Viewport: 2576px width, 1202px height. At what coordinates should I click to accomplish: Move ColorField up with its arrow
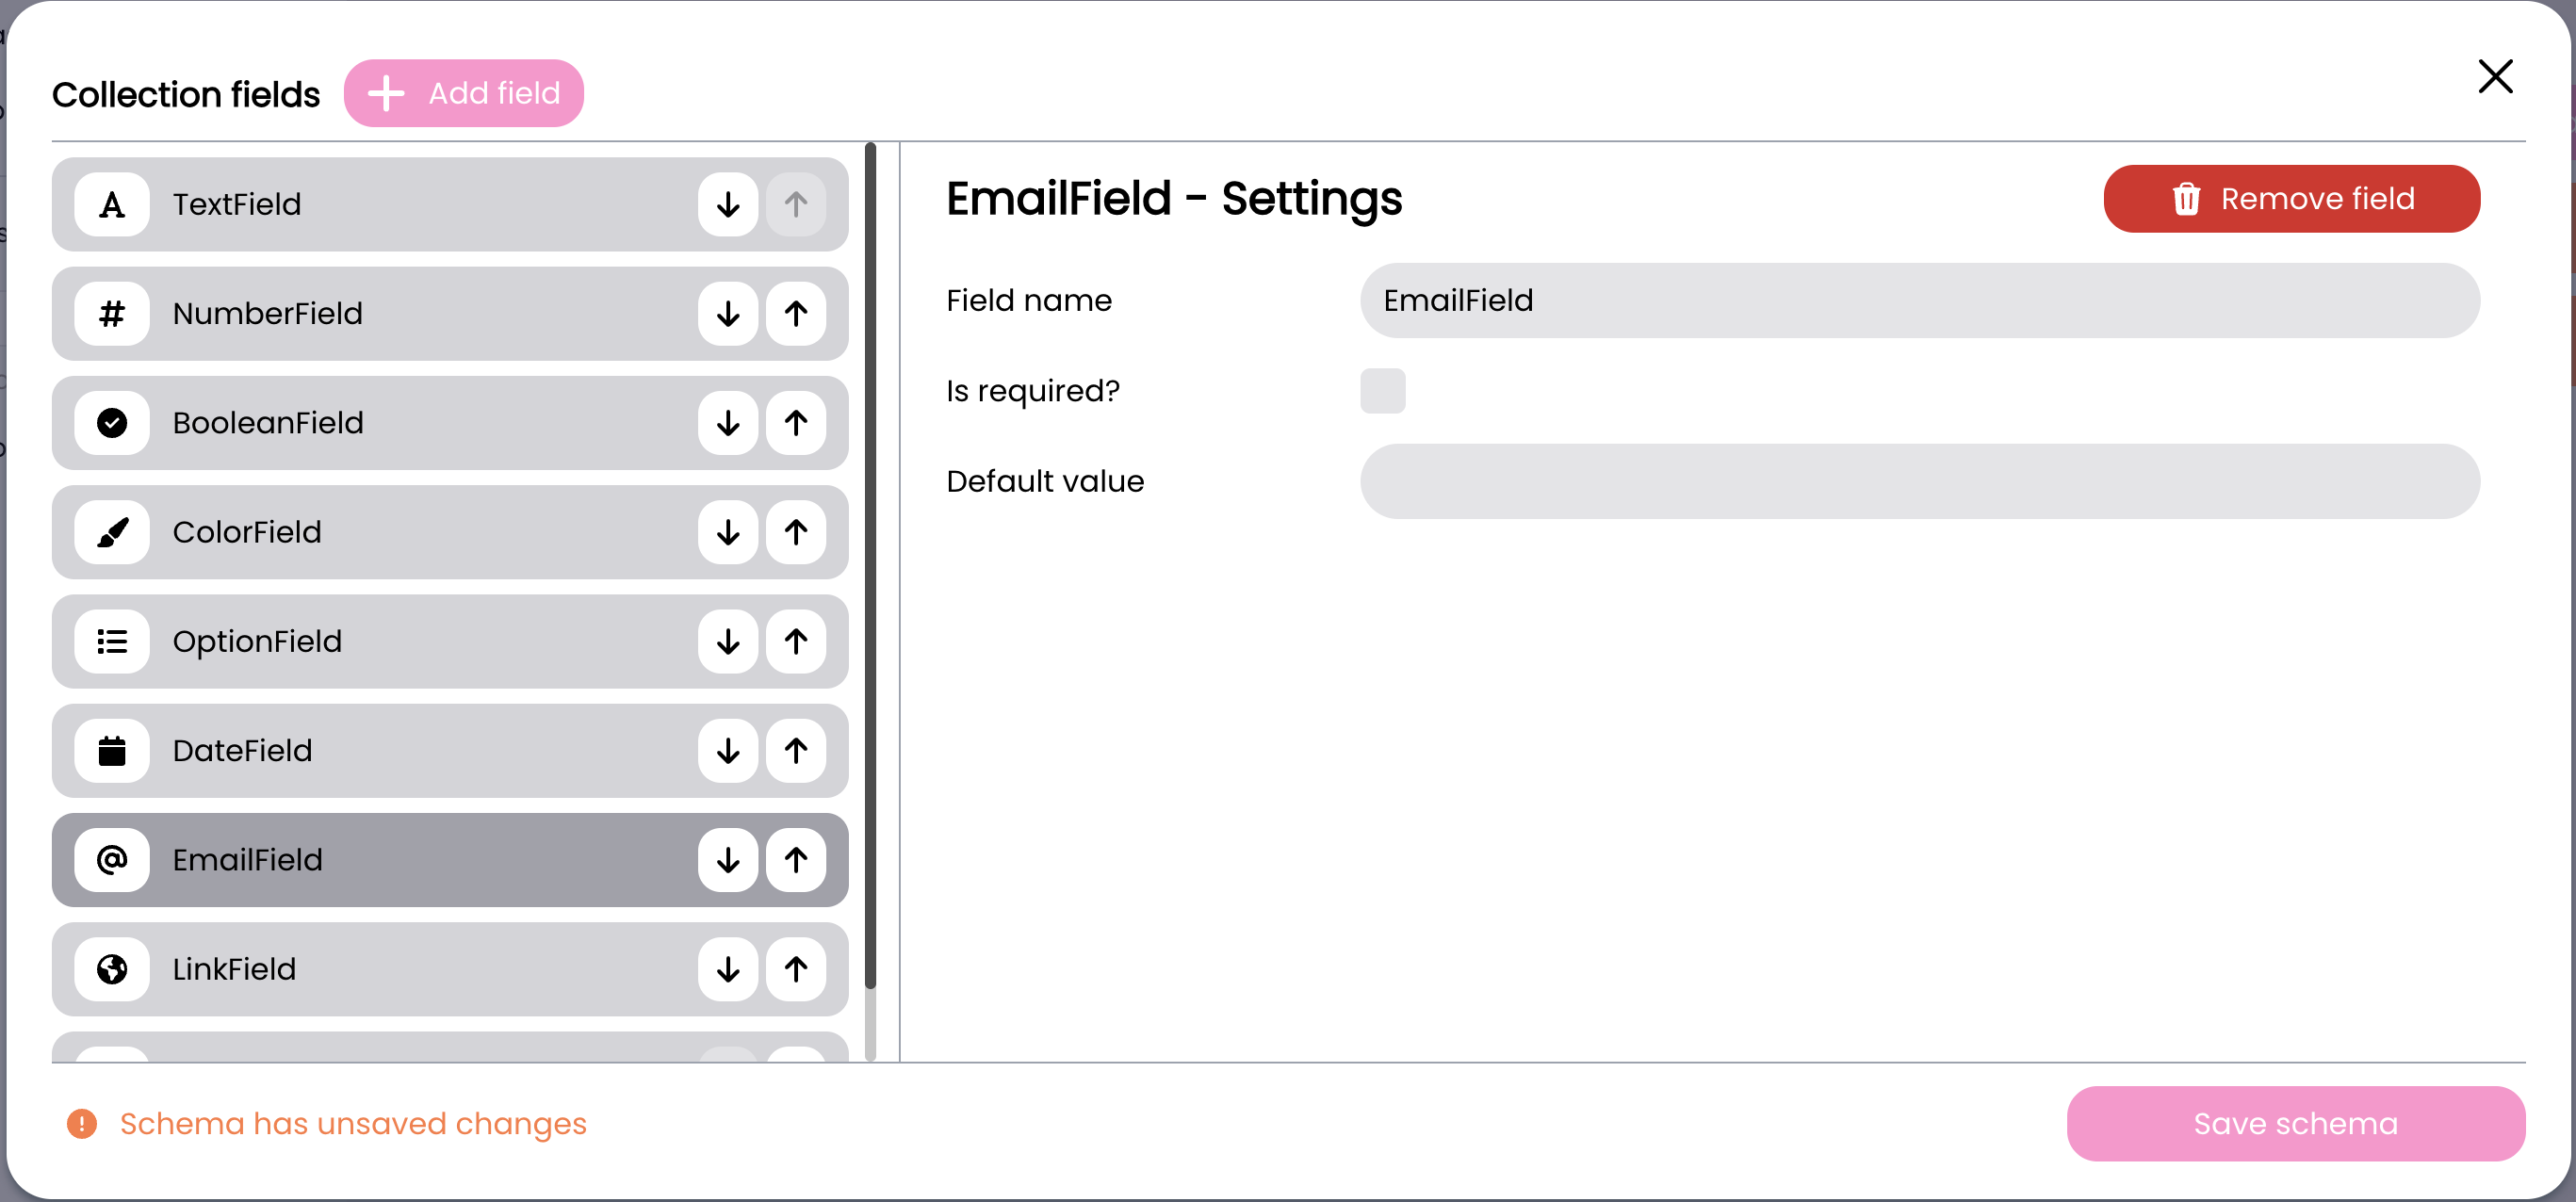[x=796, y=532]
